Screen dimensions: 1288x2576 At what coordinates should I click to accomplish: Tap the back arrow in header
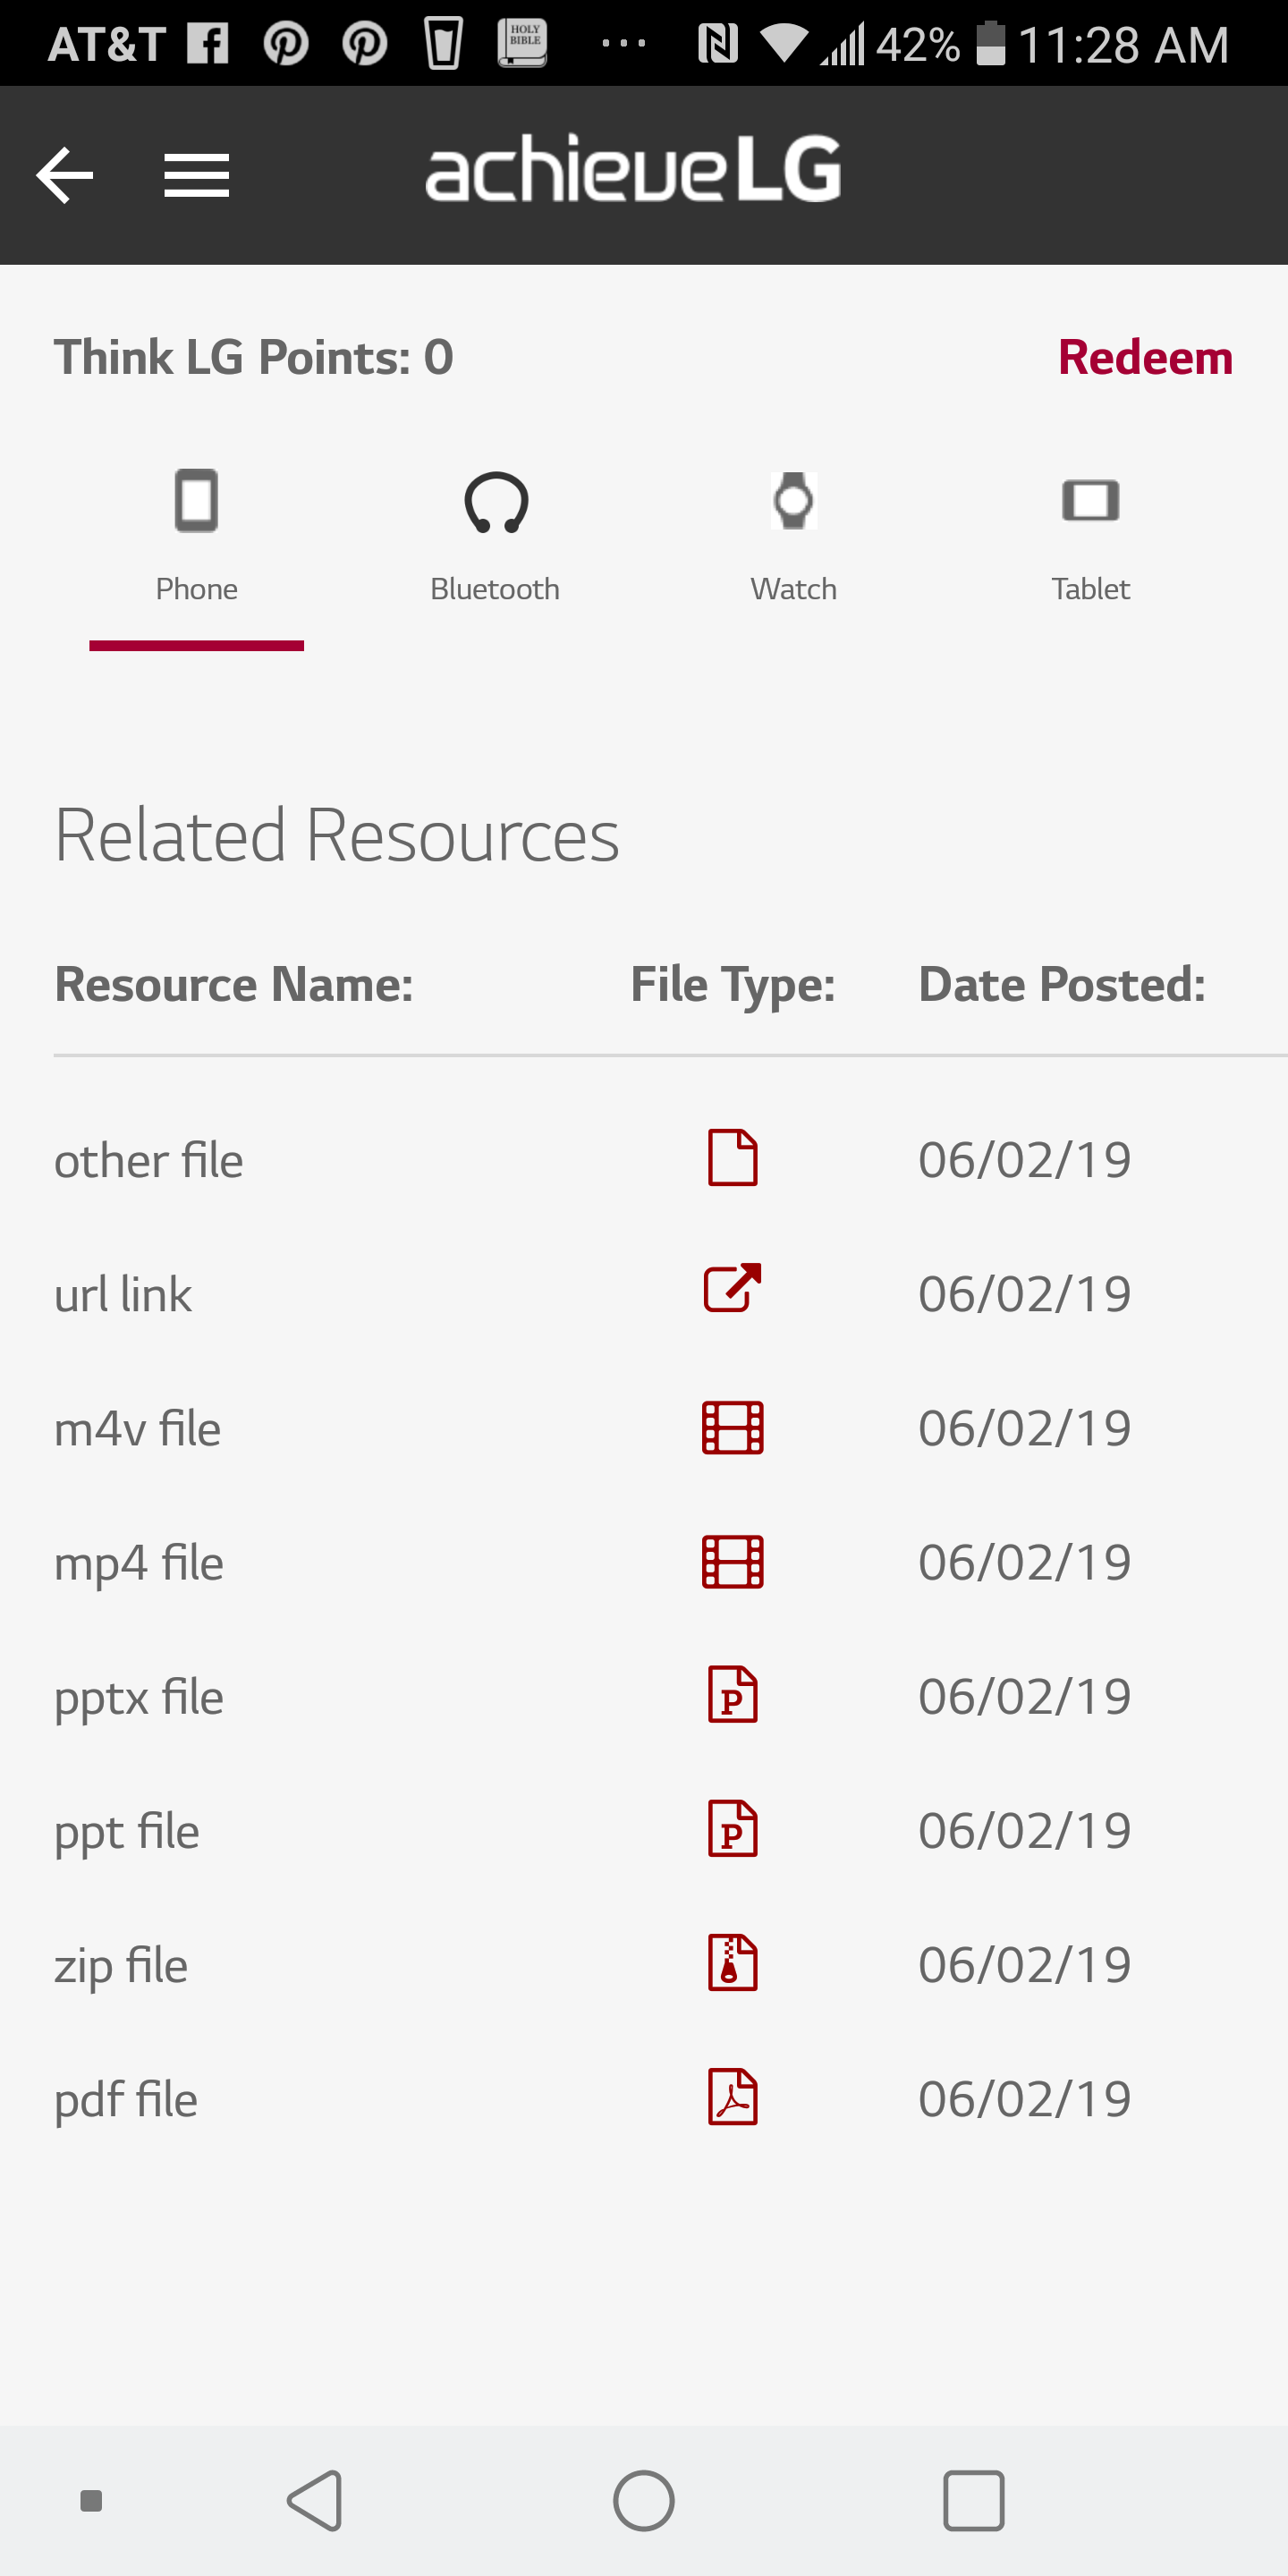pos(65,175)
